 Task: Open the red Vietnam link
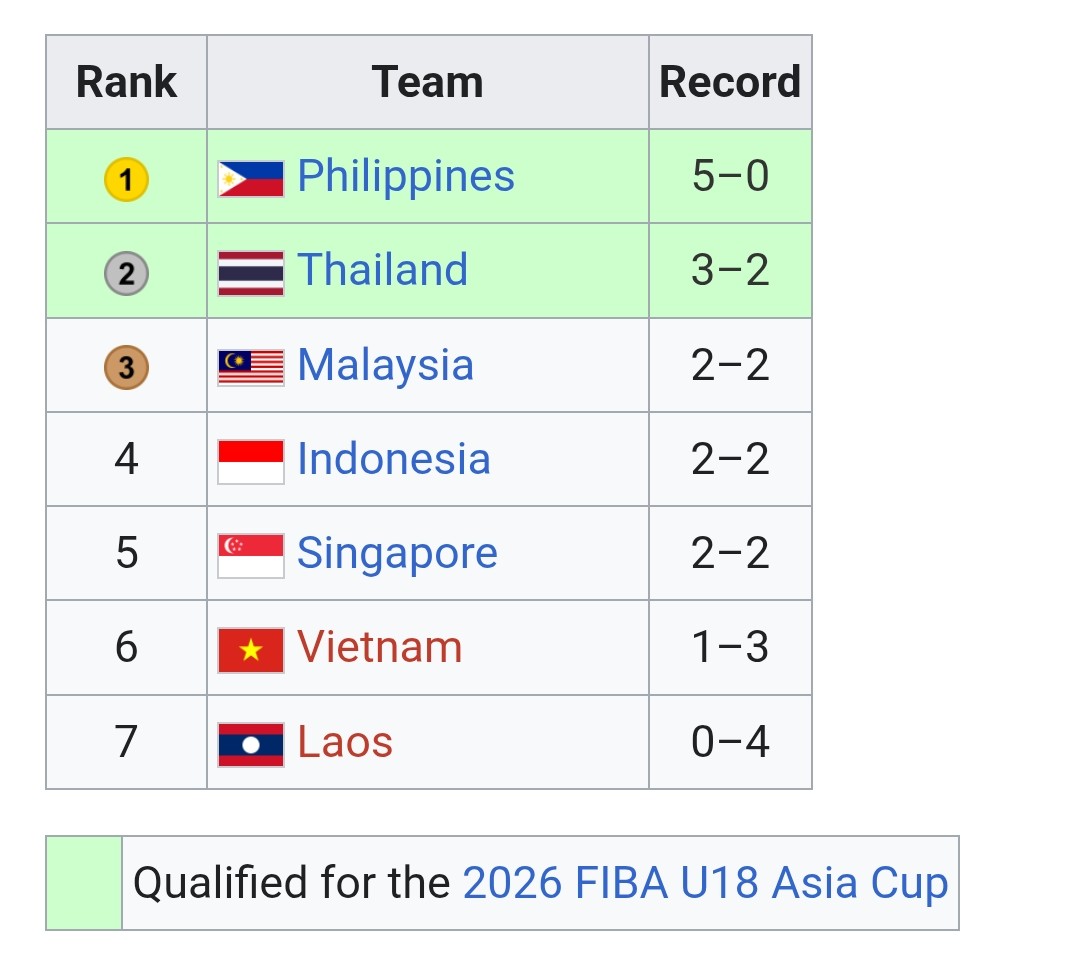point(380,647)
